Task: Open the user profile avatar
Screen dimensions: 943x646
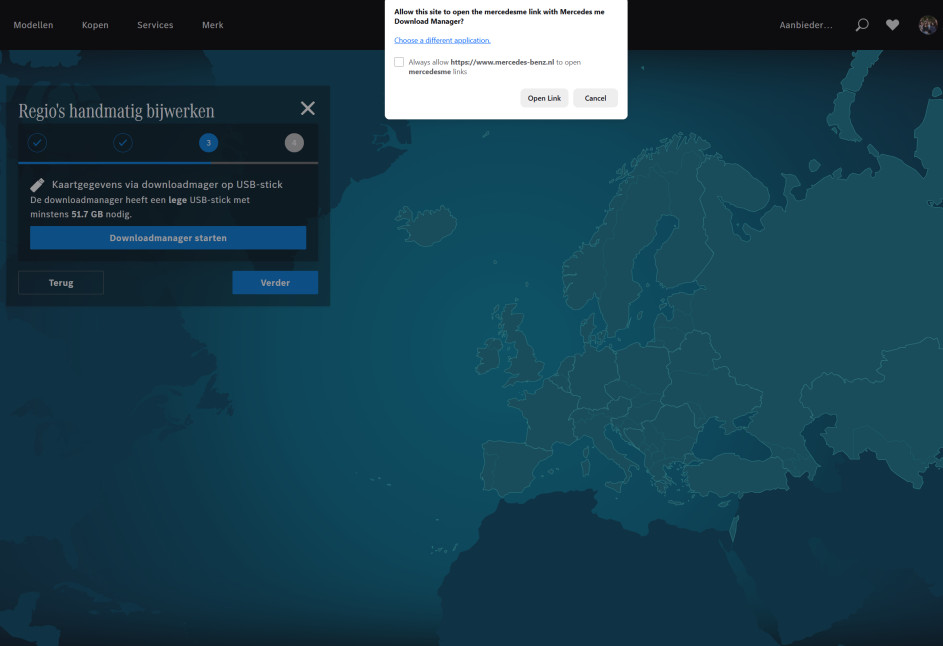Action: click(927, 25)
